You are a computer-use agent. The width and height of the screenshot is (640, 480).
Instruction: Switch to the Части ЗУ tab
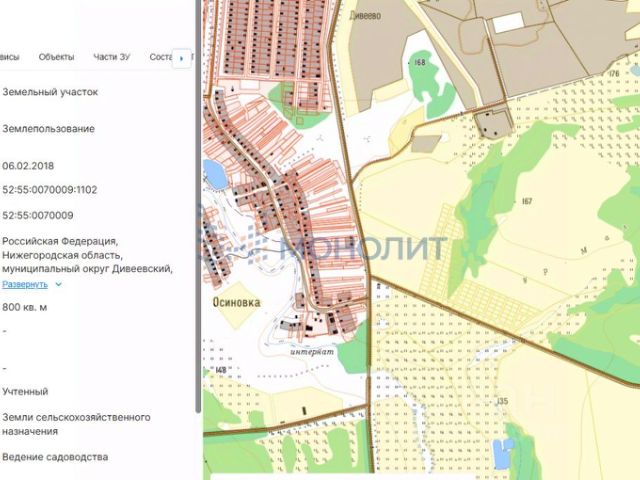pyautogui.click(x=111, y=57)
